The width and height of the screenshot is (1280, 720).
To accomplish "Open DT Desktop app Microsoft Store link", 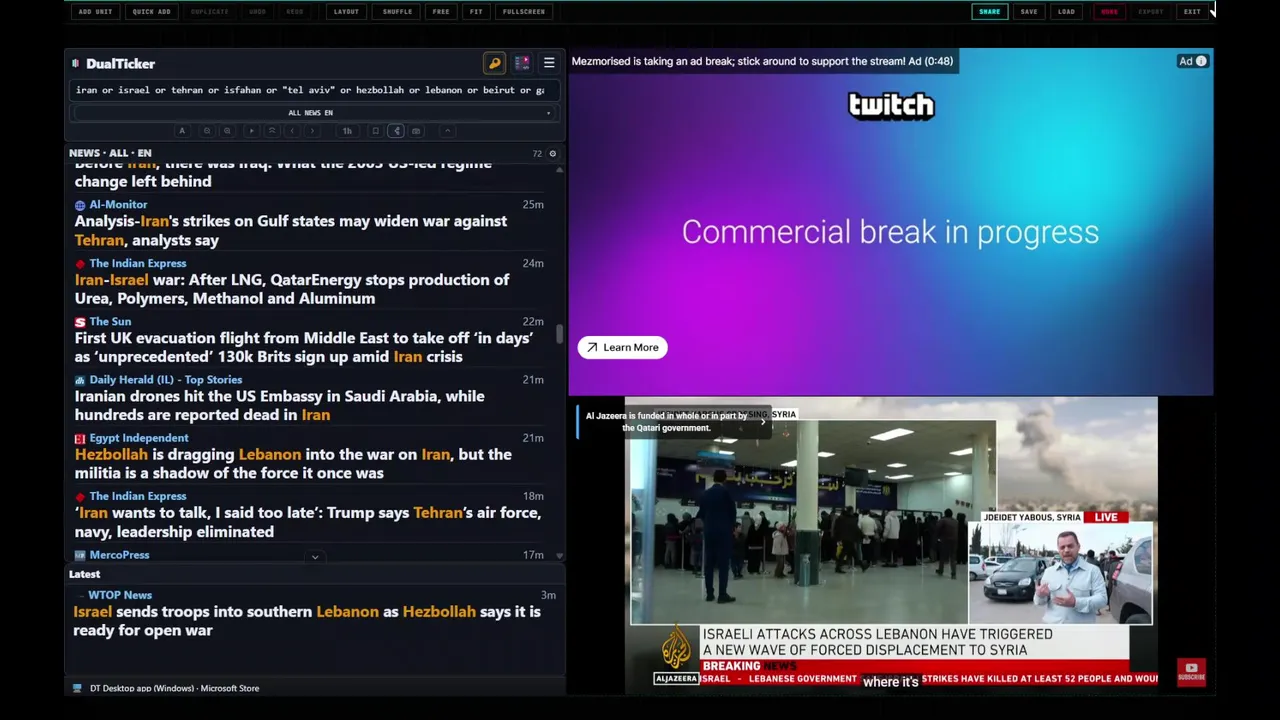I will (174, 688).
